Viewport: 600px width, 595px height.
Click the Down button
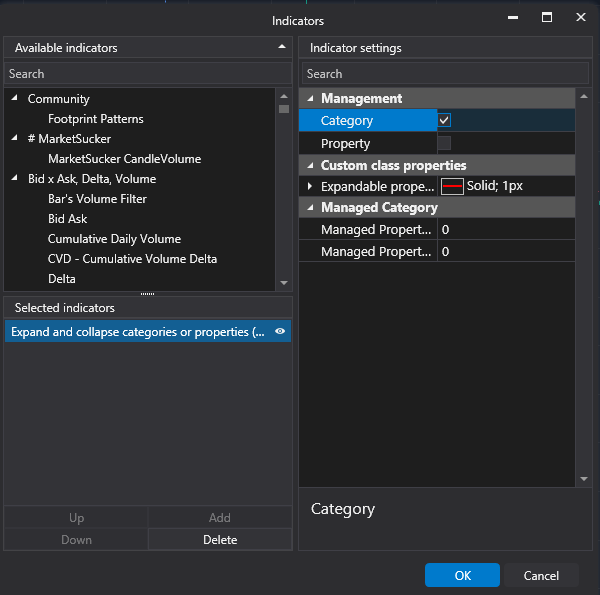pyautogui.click(x=76, y=540)
